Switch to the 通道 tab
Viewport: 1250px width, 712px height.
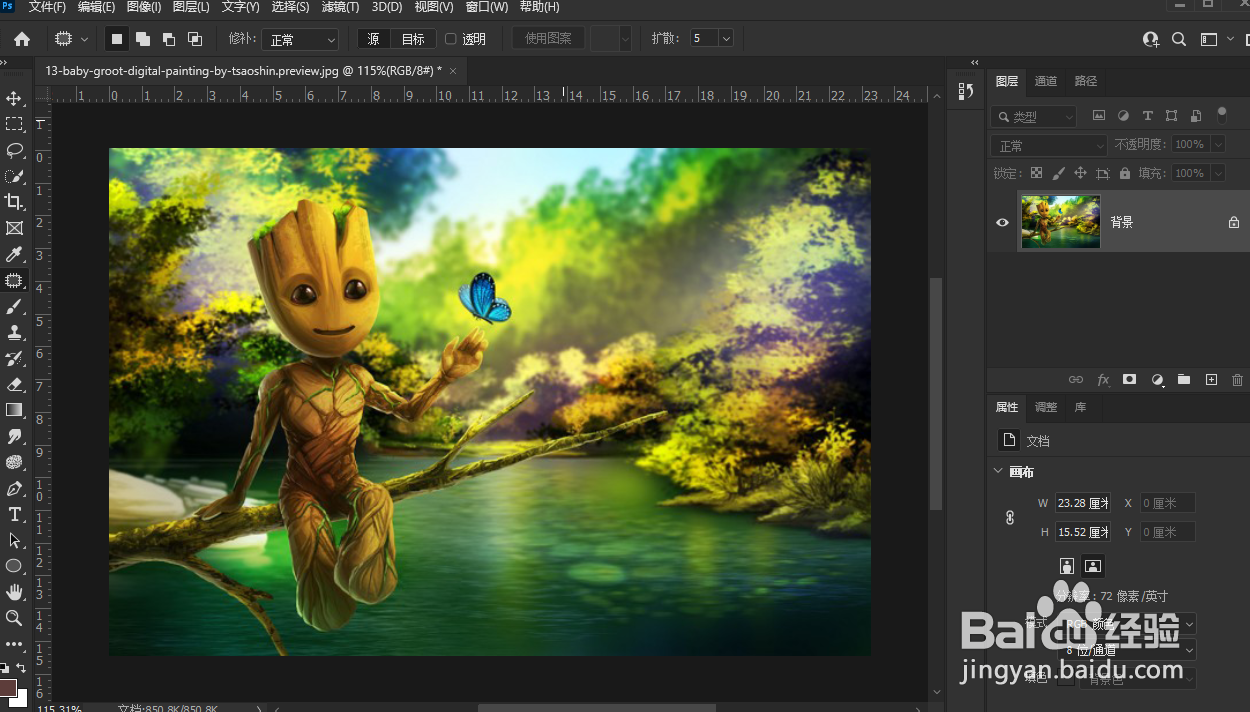[1046, 81]
